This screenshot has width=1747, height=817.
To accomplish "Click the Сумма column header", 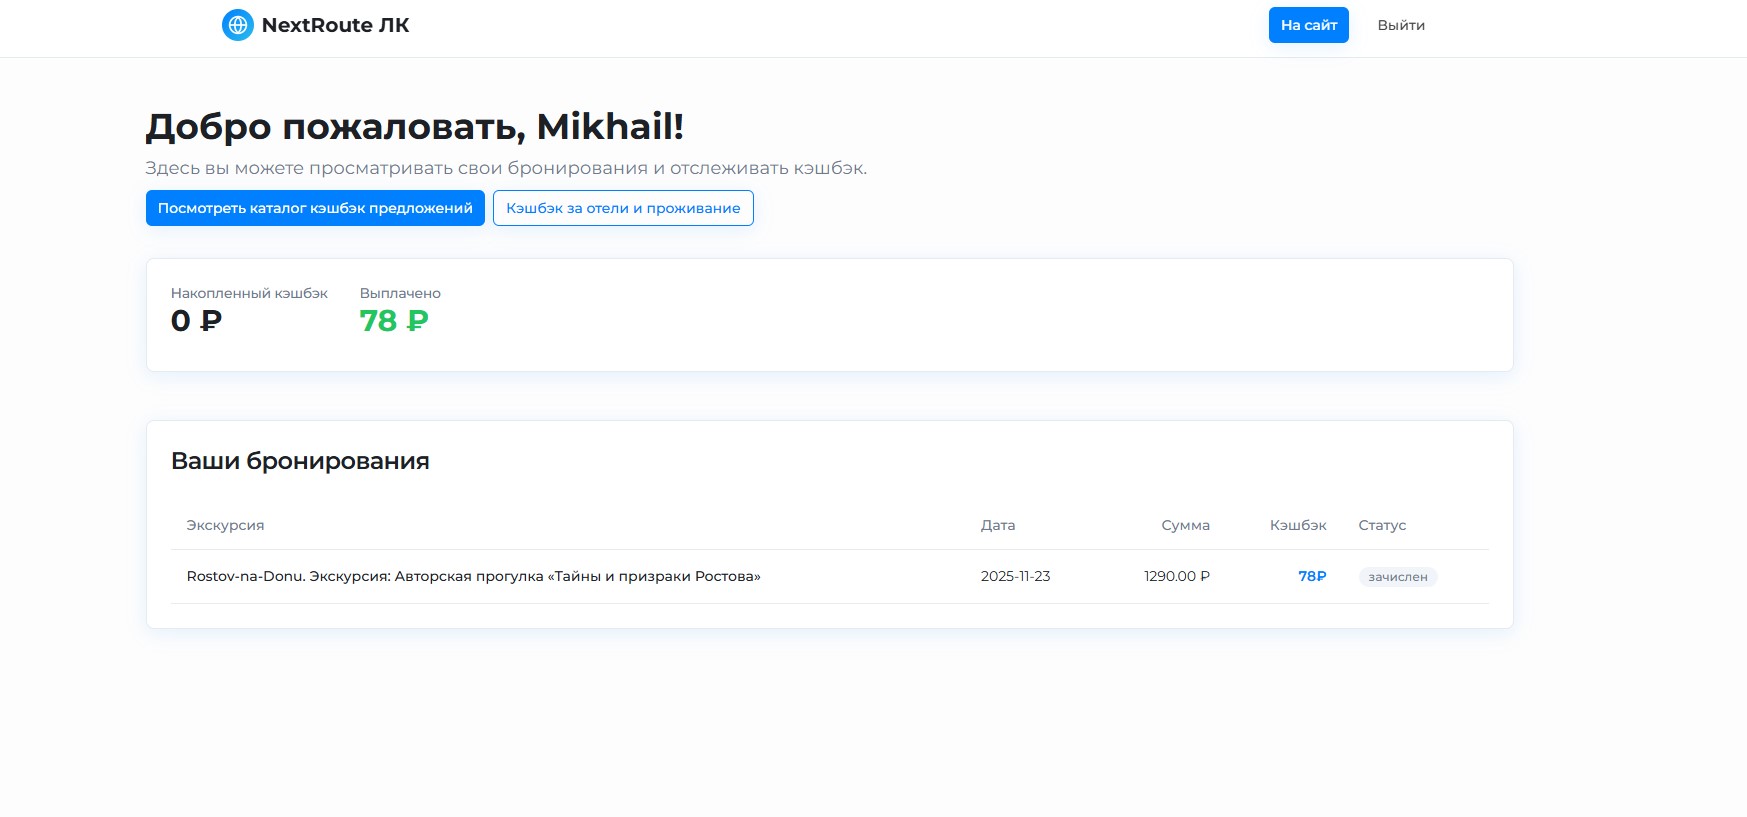I will click(x=1185, y=525).
